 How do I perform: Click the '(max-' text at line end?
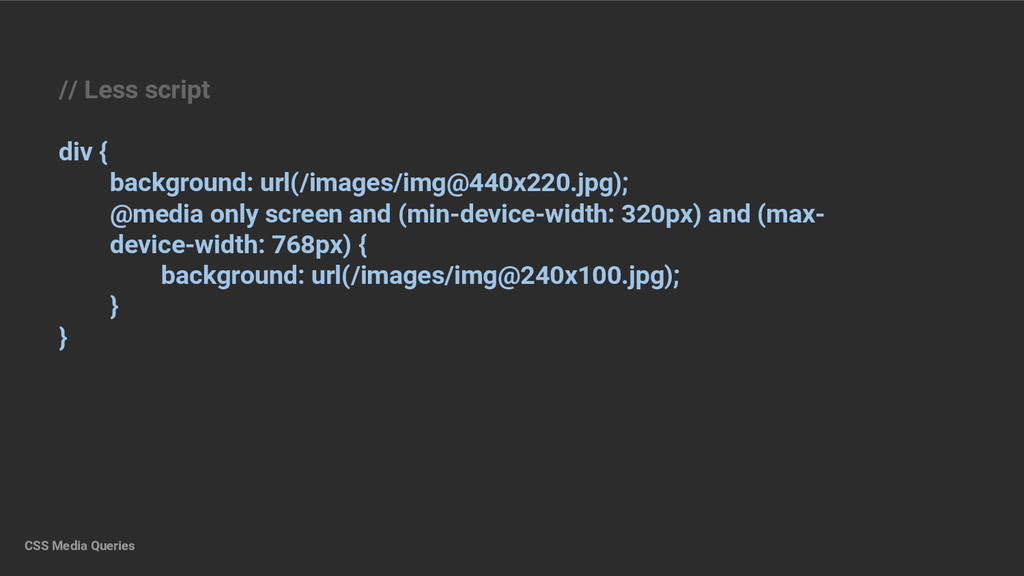[791, 214]
